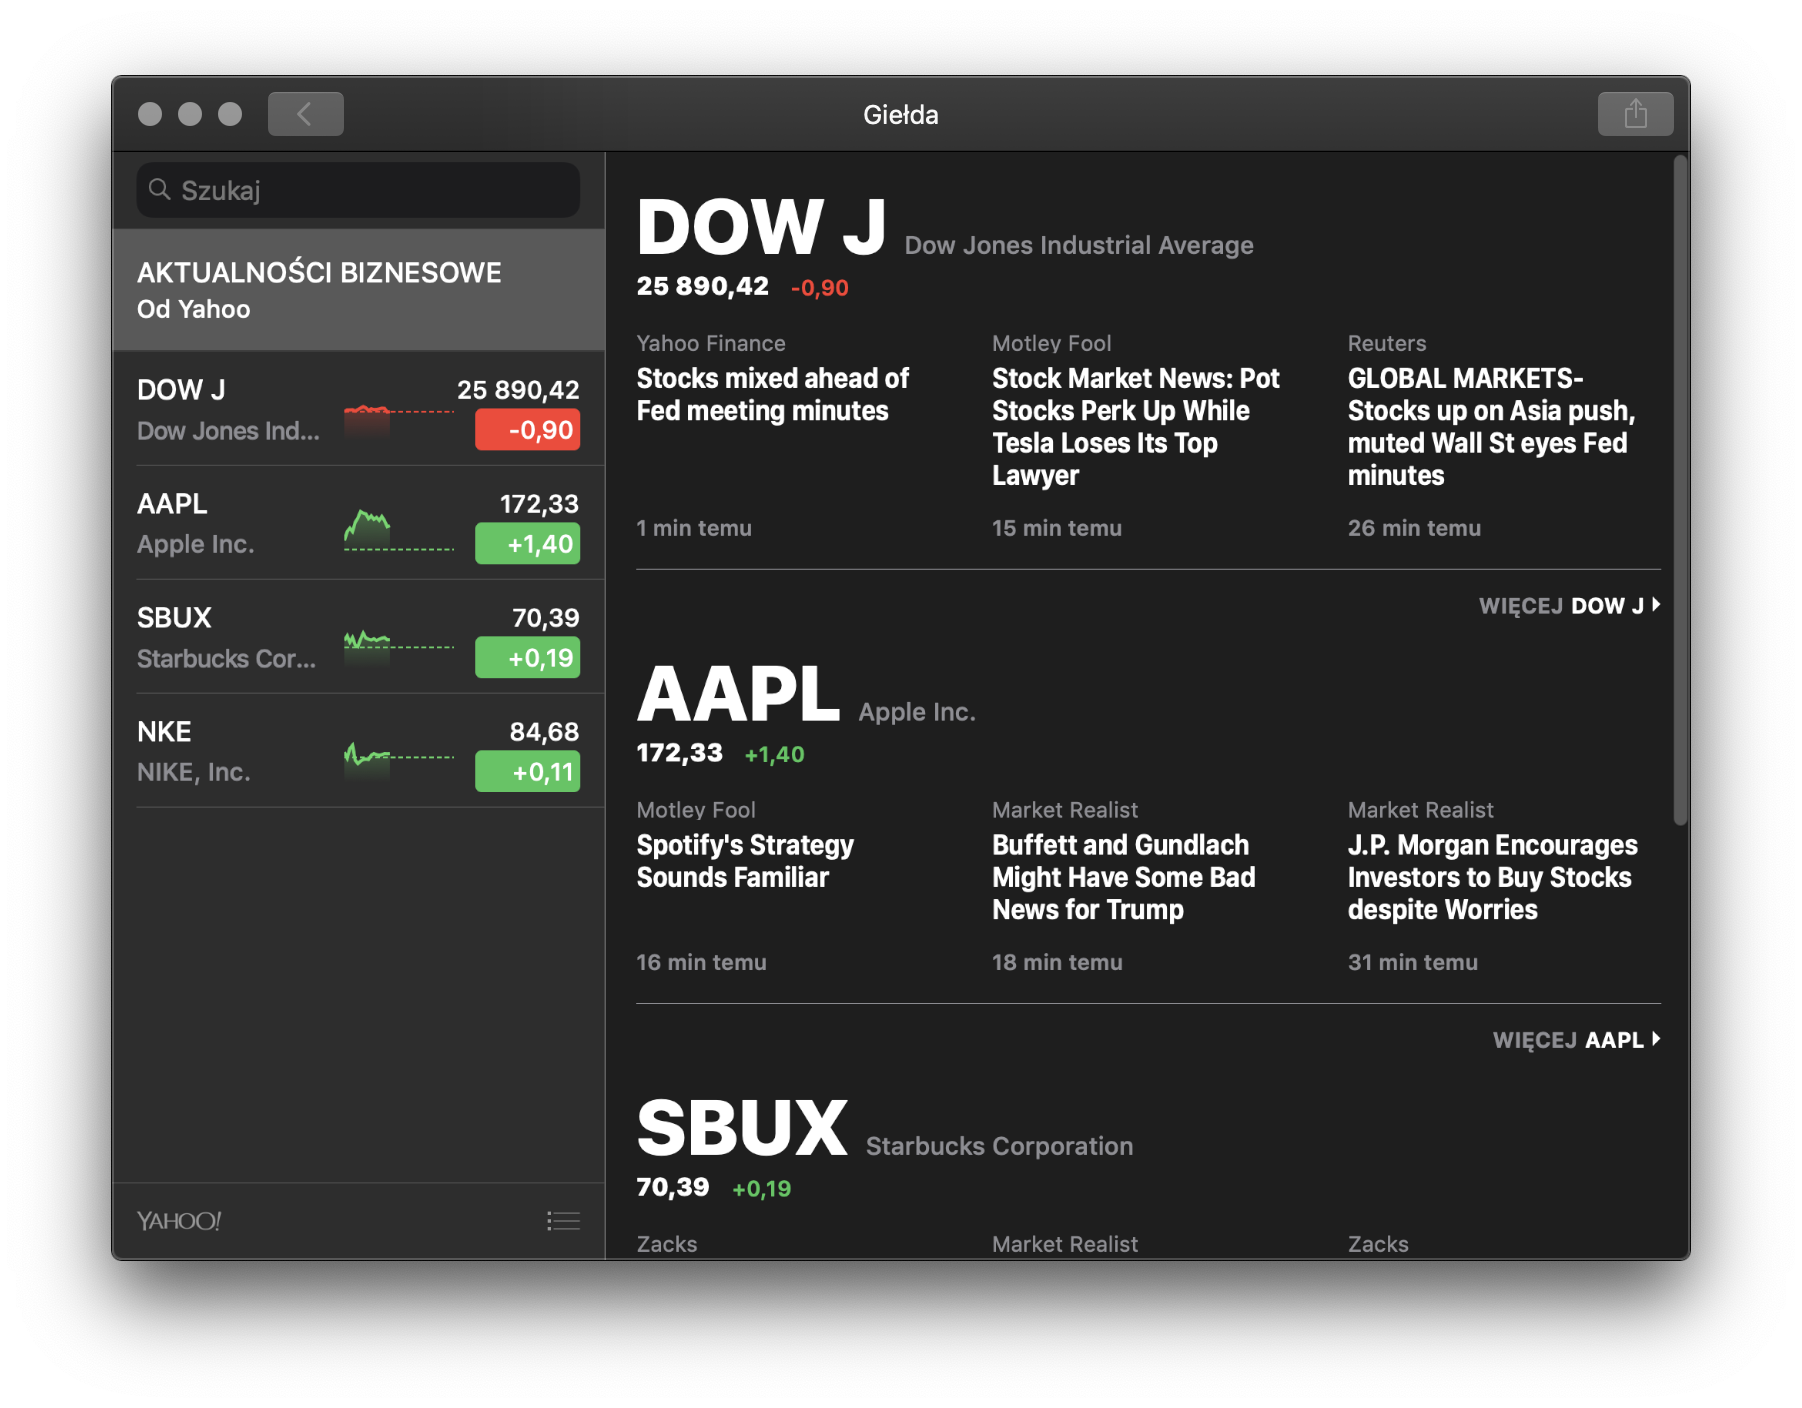Click the large SBUX section heading
Image resolution: width=1802 pixels, height=1408 pixels.
click(x=742, y=1128)
